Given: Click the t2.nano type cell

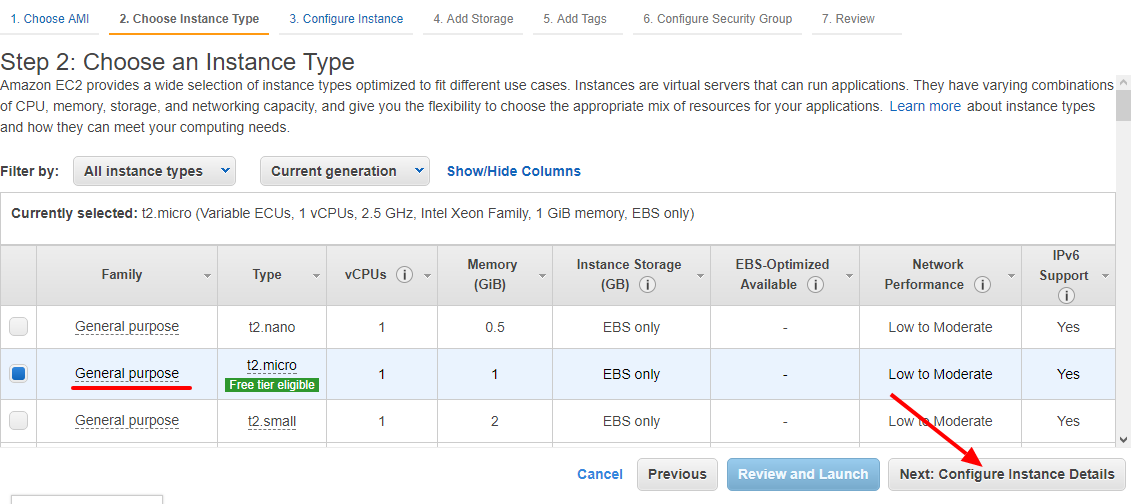Looking at the screenshot, I should pos(272,327).
